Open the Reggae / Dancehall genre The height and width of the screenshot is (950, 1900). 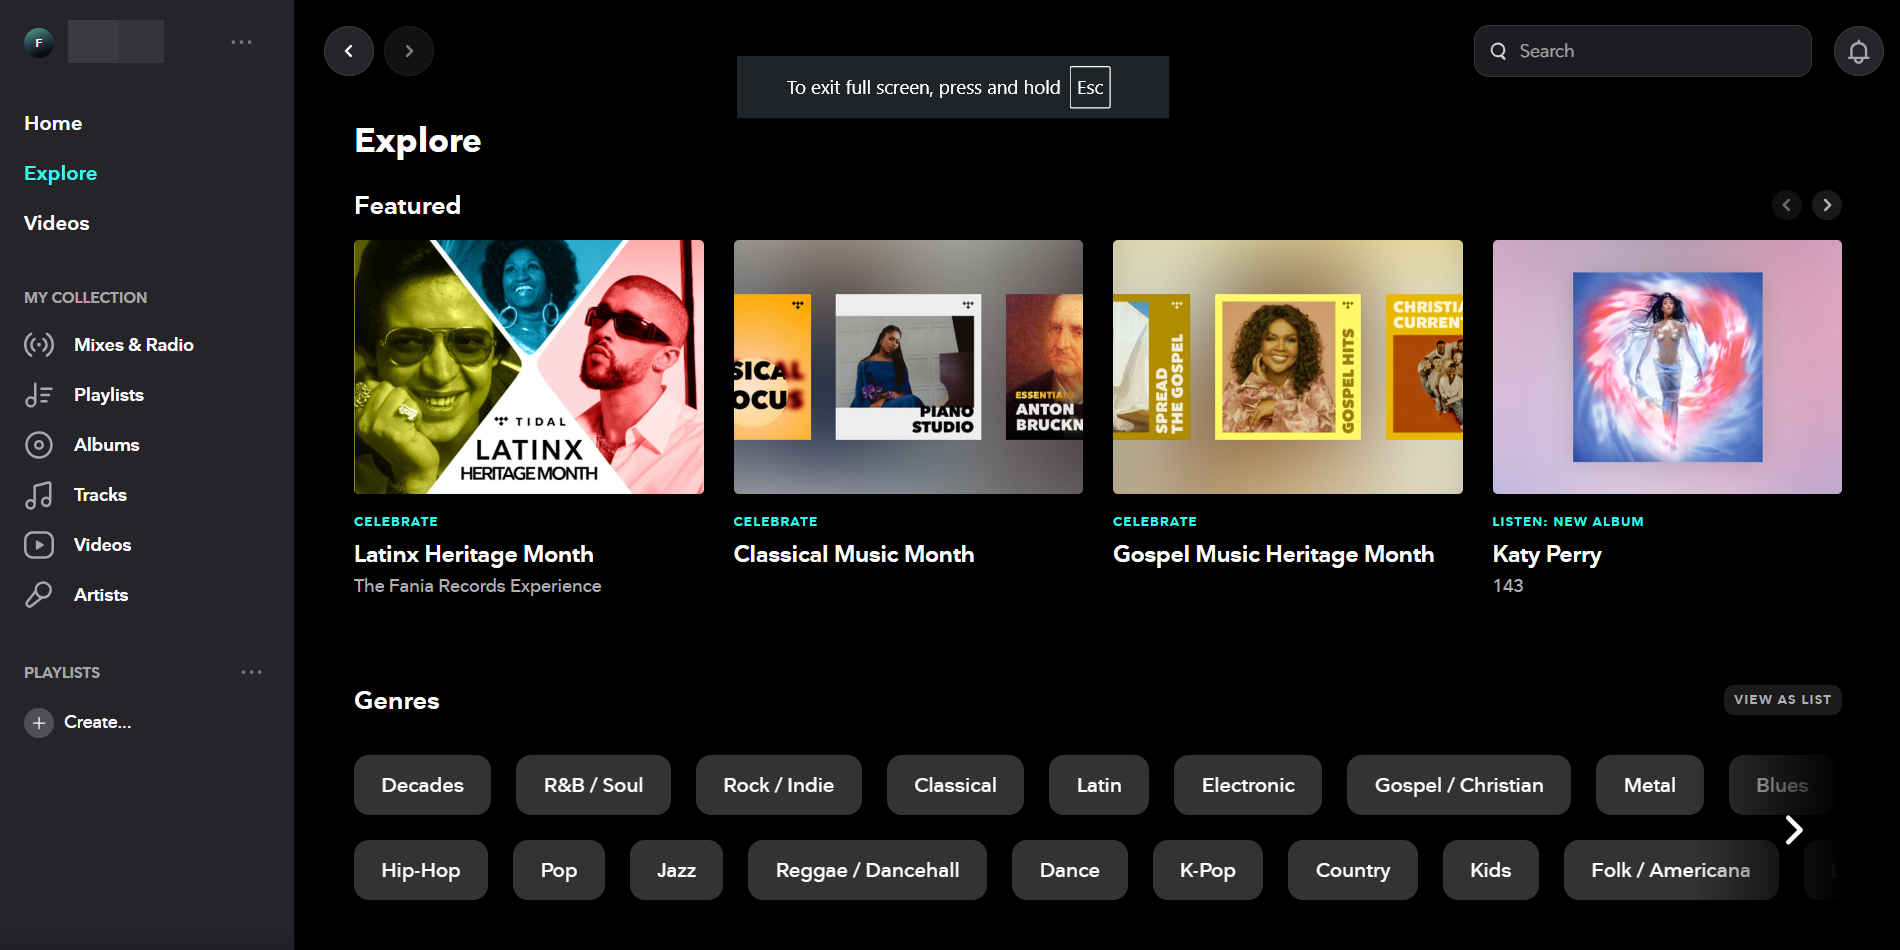coord(867,870)
